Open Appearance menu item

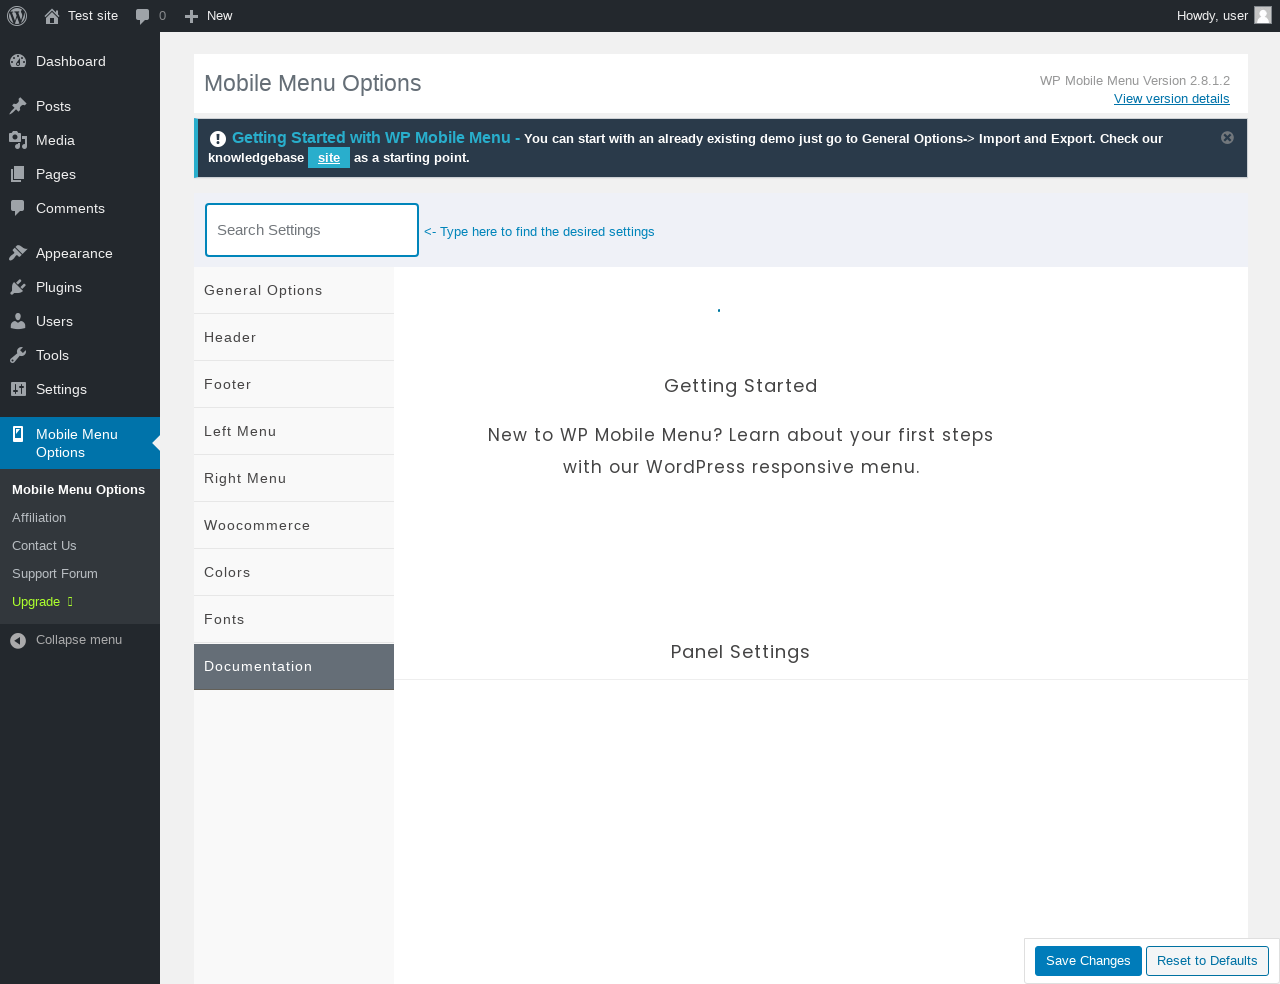pos(80,253)
